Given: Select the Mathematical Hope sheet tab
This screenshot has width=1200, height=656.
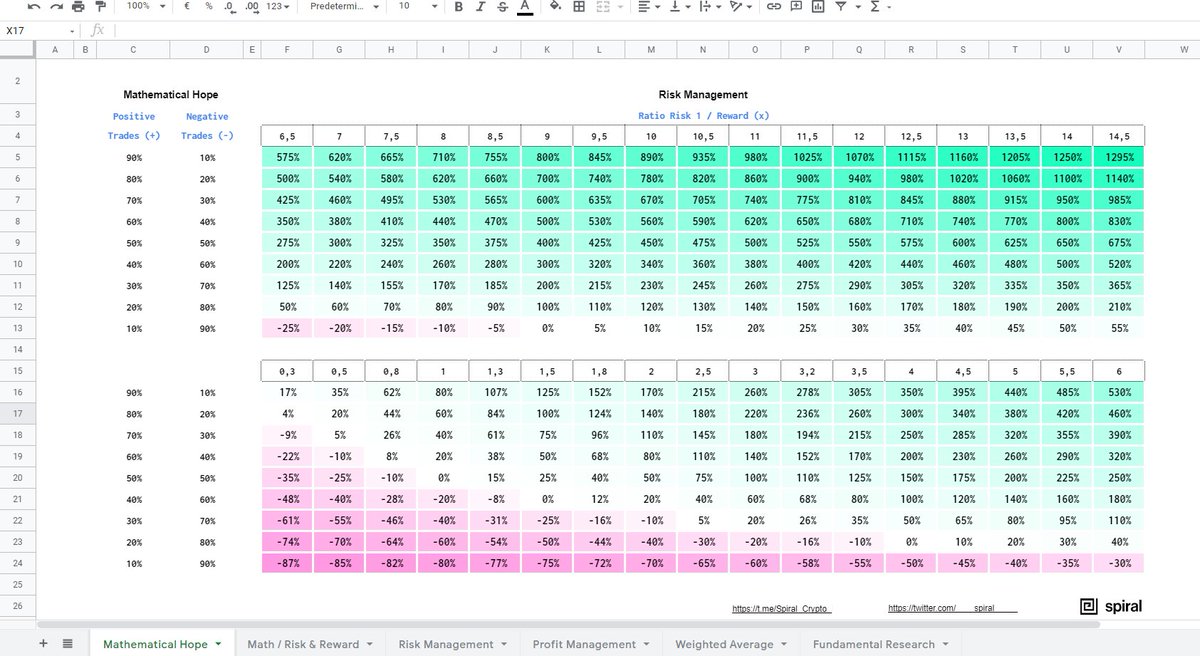Looking at the screenshot, I should tap(162, 644).
